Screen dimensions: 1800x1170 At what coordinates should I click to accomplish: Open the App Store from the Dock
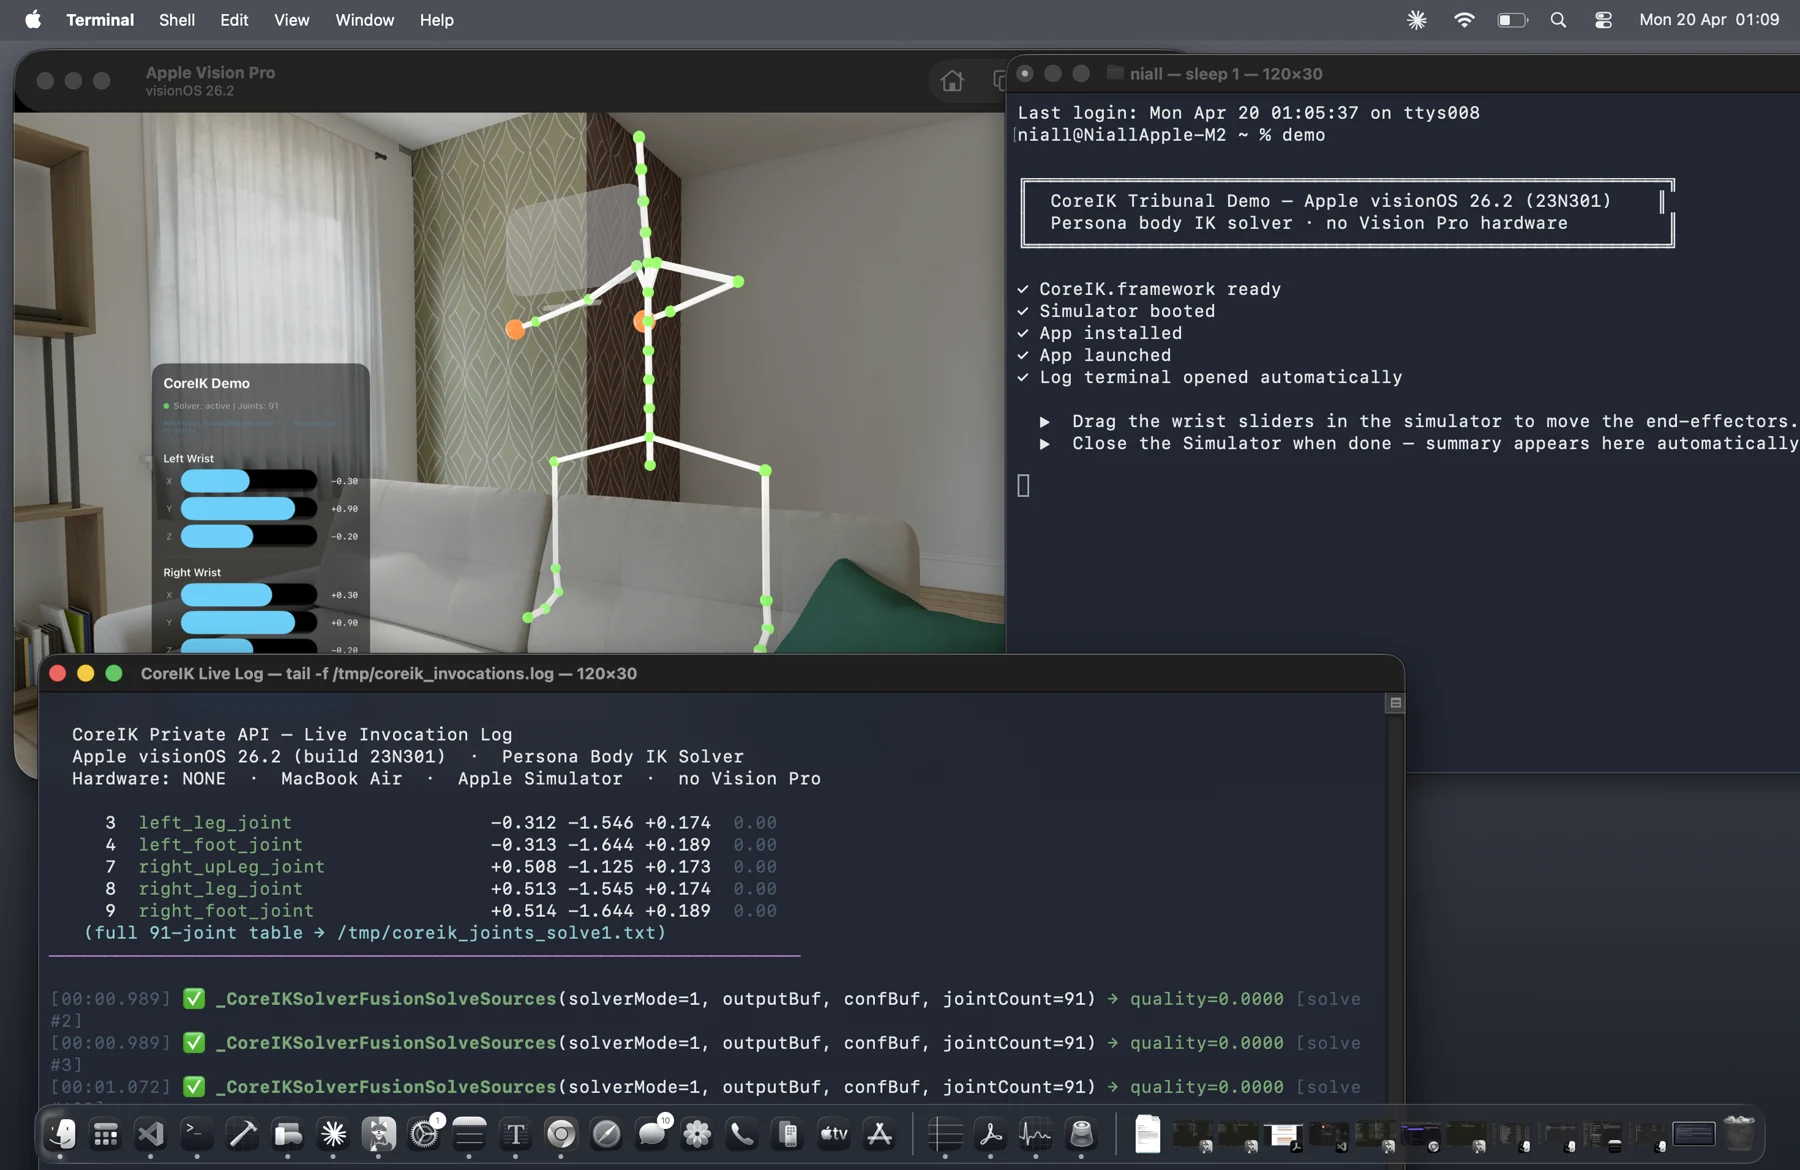tap(879, 1134)
